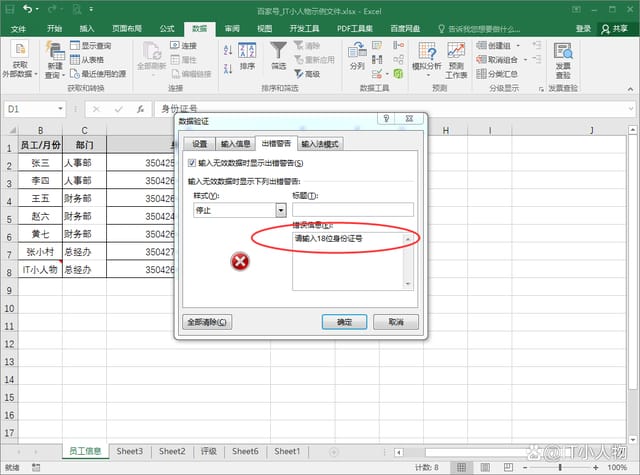Click the Connections (连接) item
Viewport: 640px width, 475px height.
(x=183, y=45)
